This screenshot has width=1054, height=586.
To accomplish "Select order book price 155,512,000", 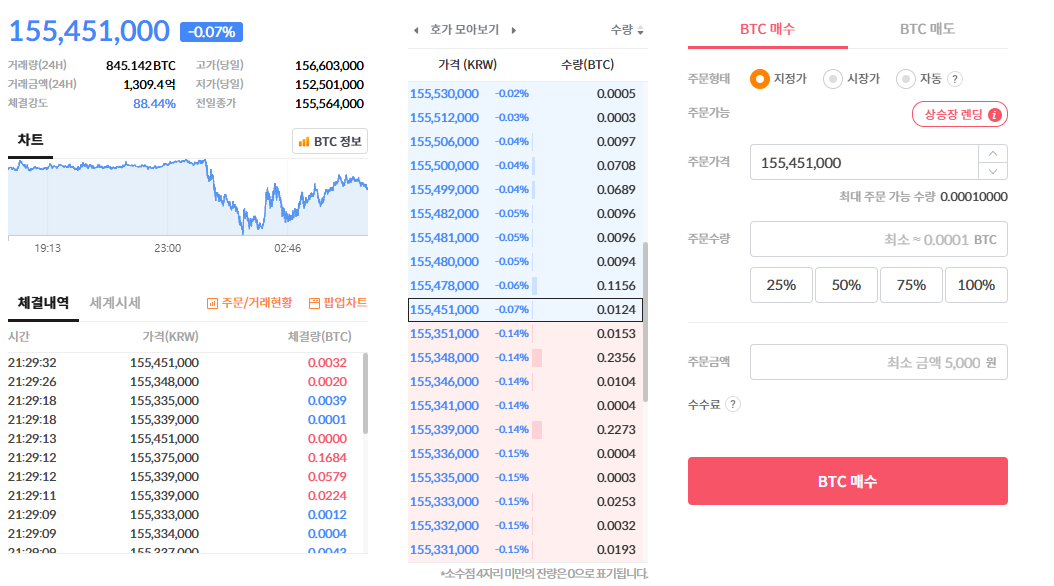I will point(444,118).
